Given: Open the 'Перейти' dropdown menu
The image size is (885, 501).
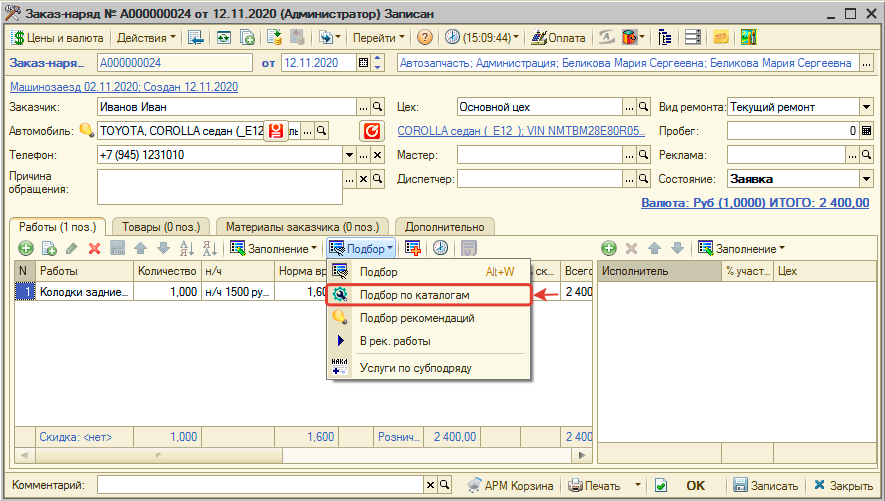Looking at the screenshot, I should coord(379,38).
